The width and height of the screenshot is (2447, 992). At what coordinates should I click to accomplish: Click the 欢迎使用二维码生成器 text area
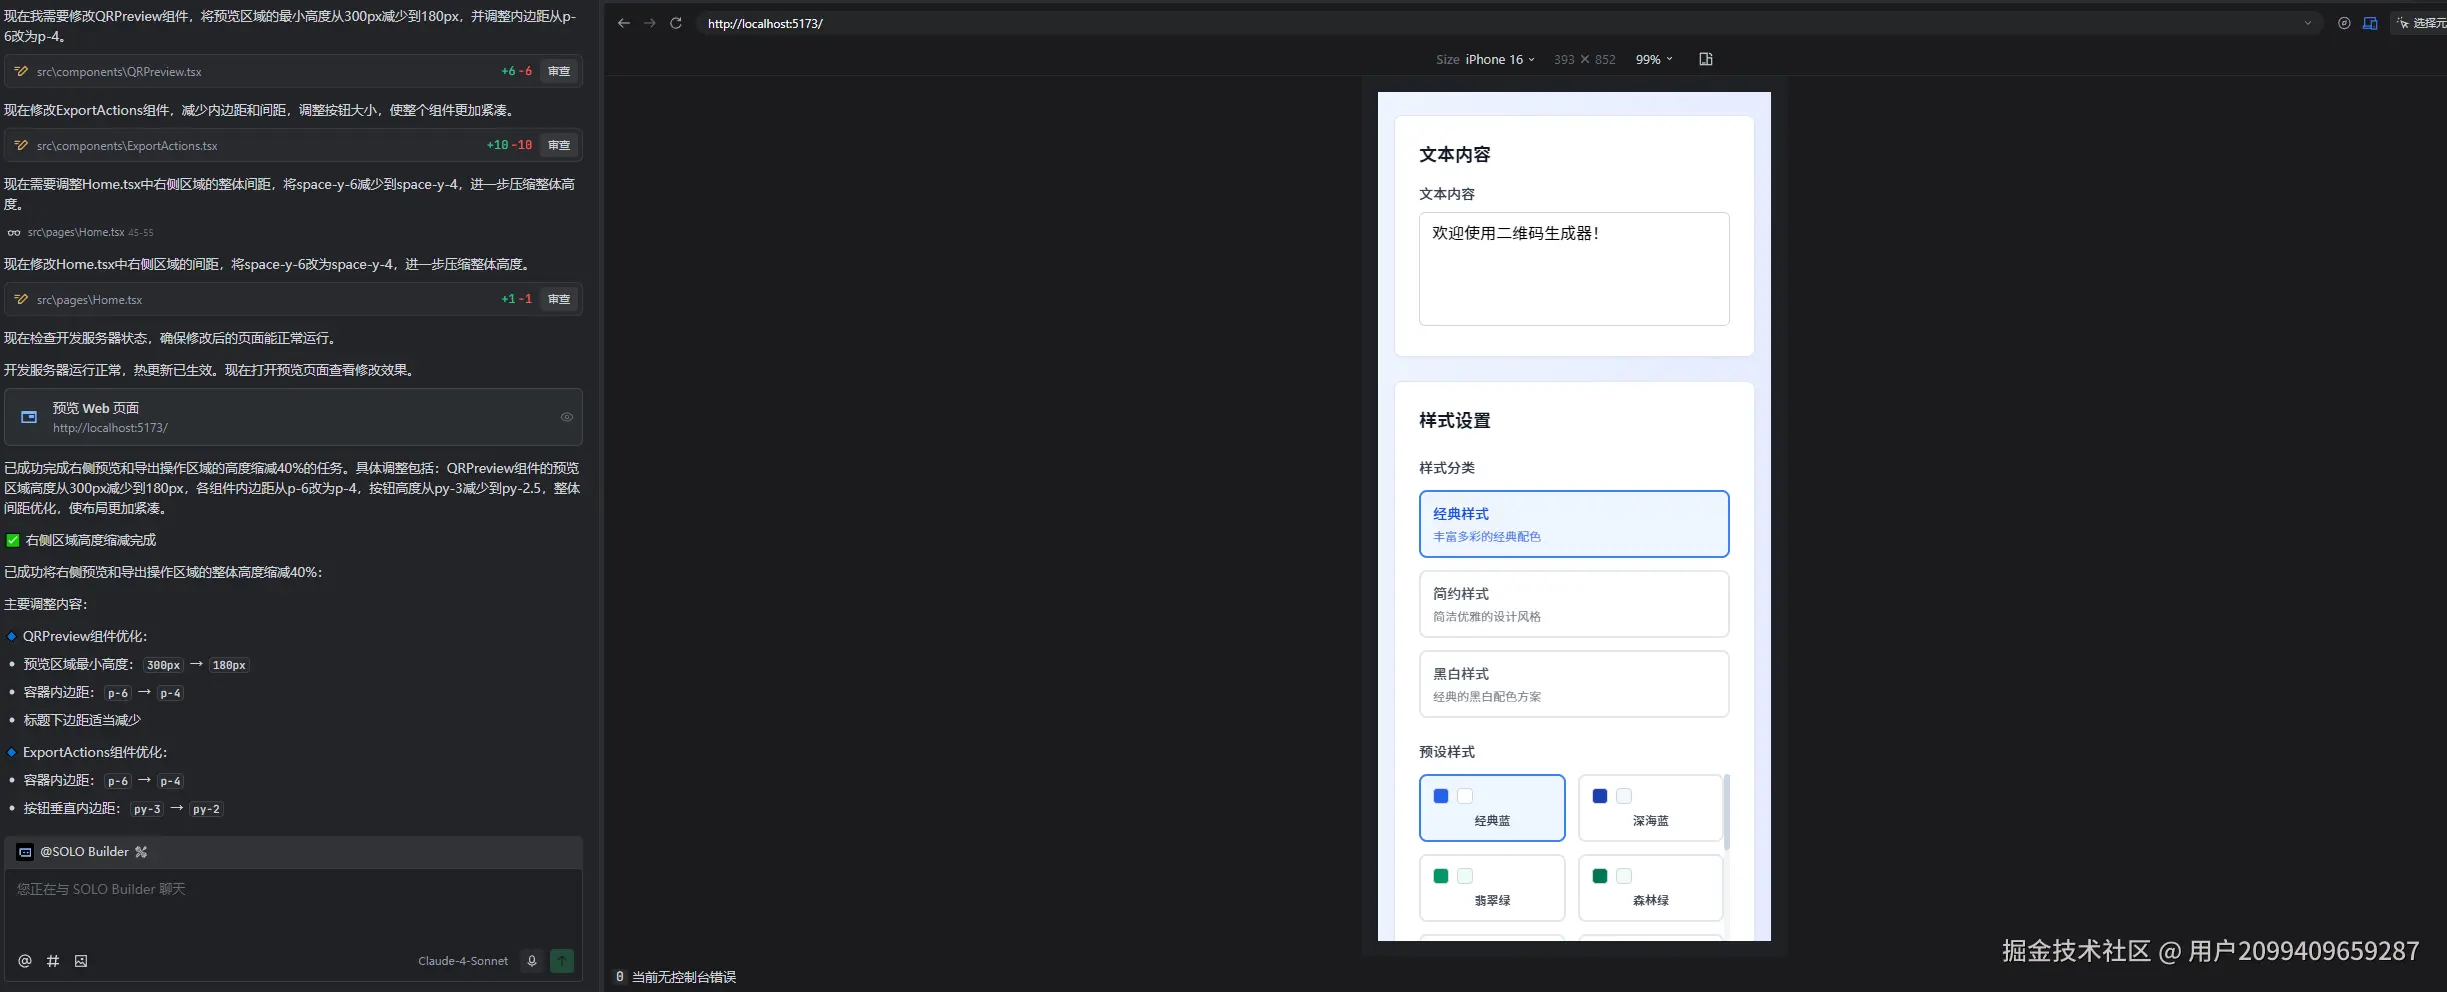[1574, 269]
